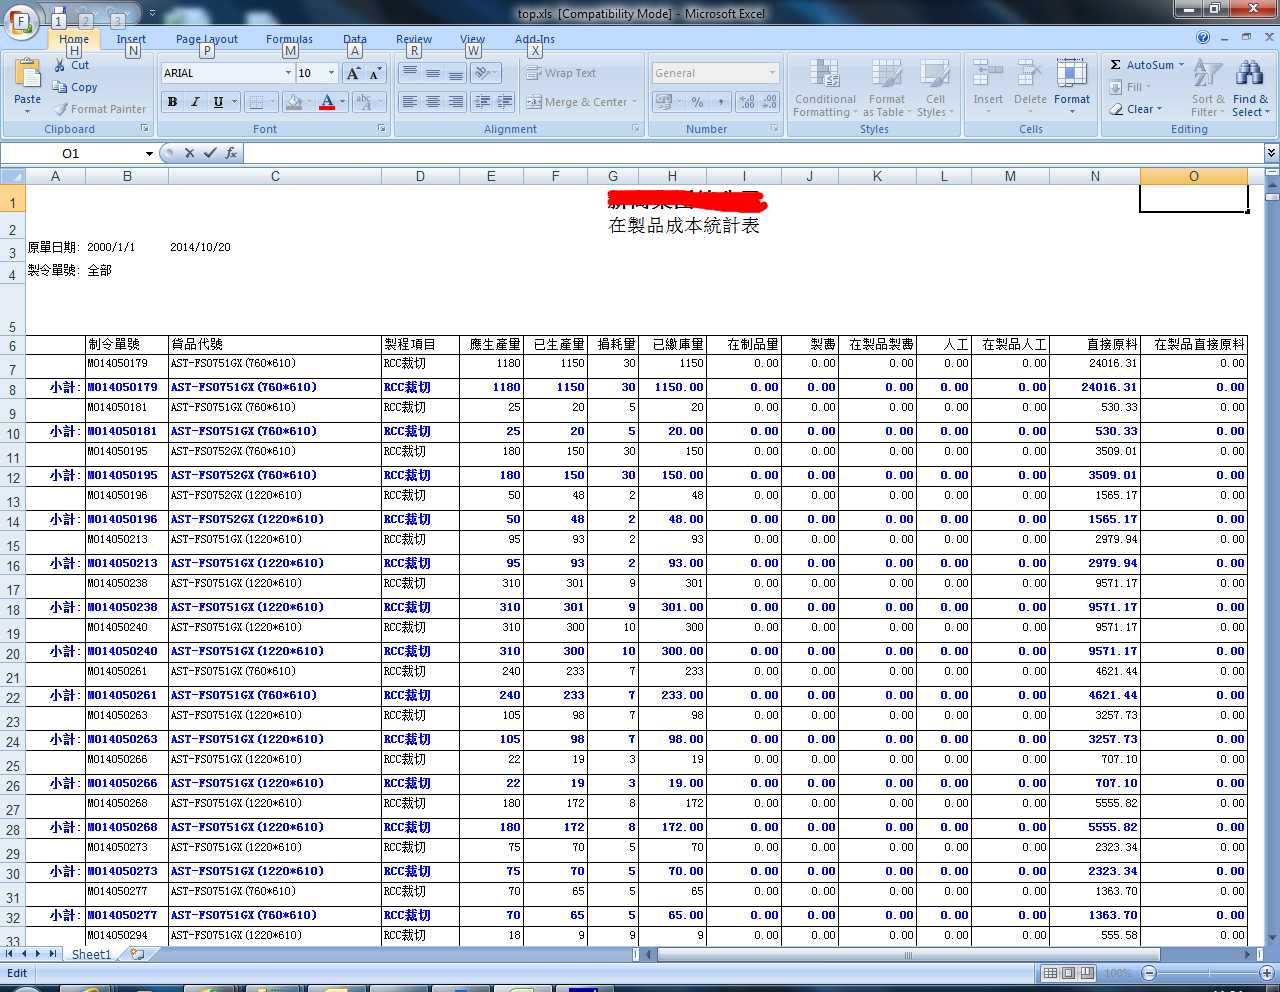Click Decrease Decimal
This screenshot has height=992, width=1280.
pyautogui.click(x=769, y=102)
